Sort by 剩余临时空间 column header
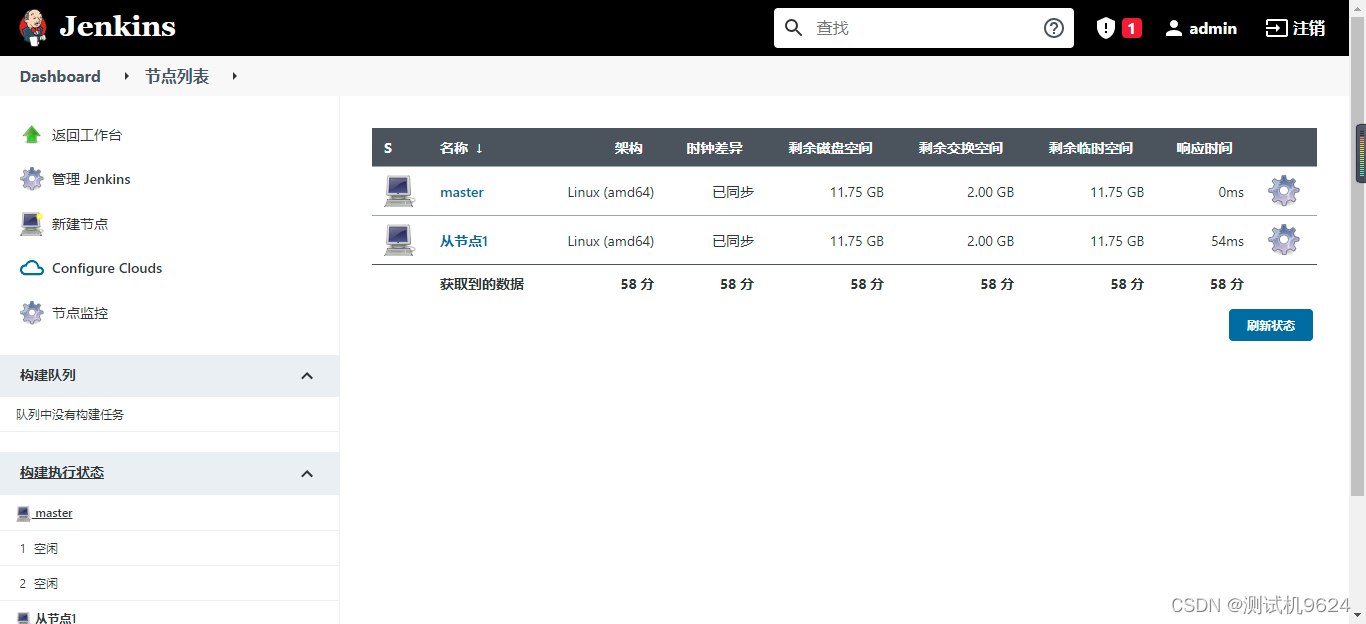 pos(1090,148)
